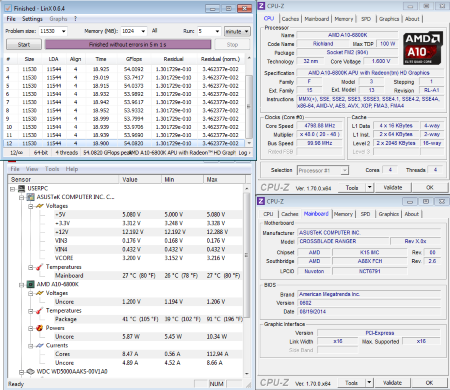
Task: Switch to Memory tab in top CPU-Z window
Action: pos(343,19)
